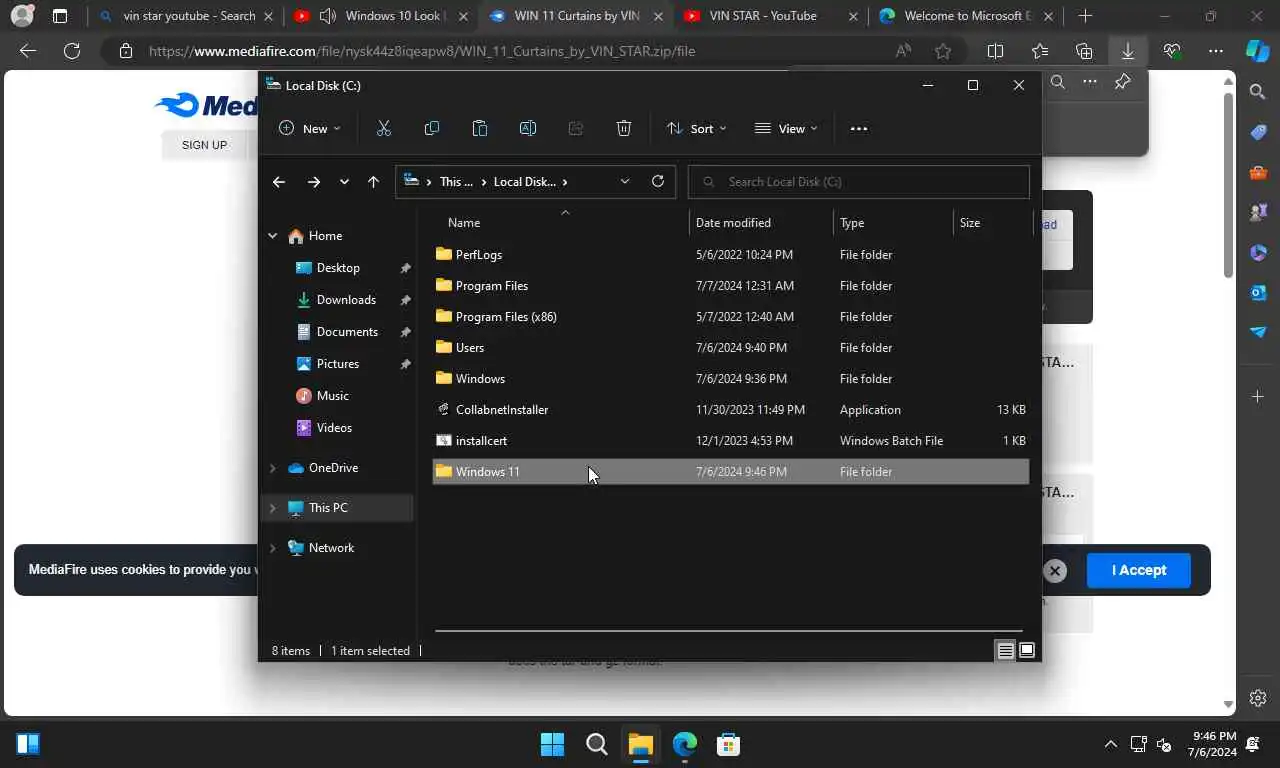
Task: Expand the Network tree node
Action: click(272, 548)
